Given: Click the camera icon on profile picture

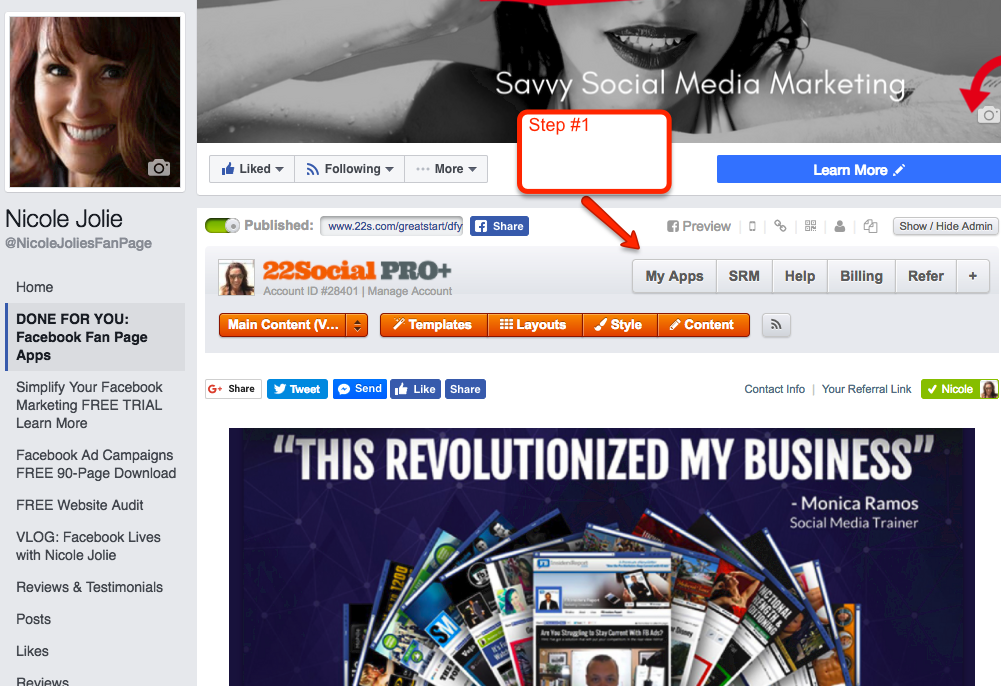Looking at the screenshot, I should click(x=159, y=167).
